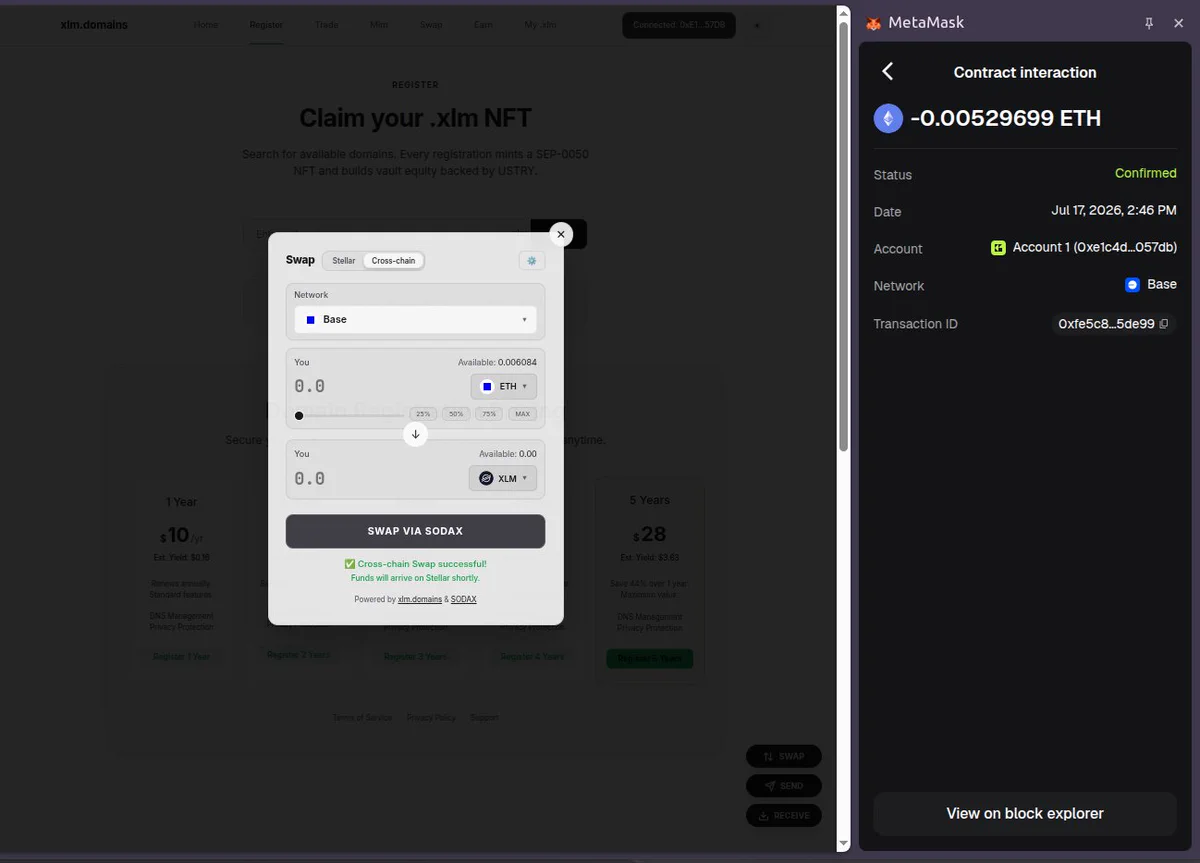Click the -0.00529699 ETH amount

pos(1005,118)
